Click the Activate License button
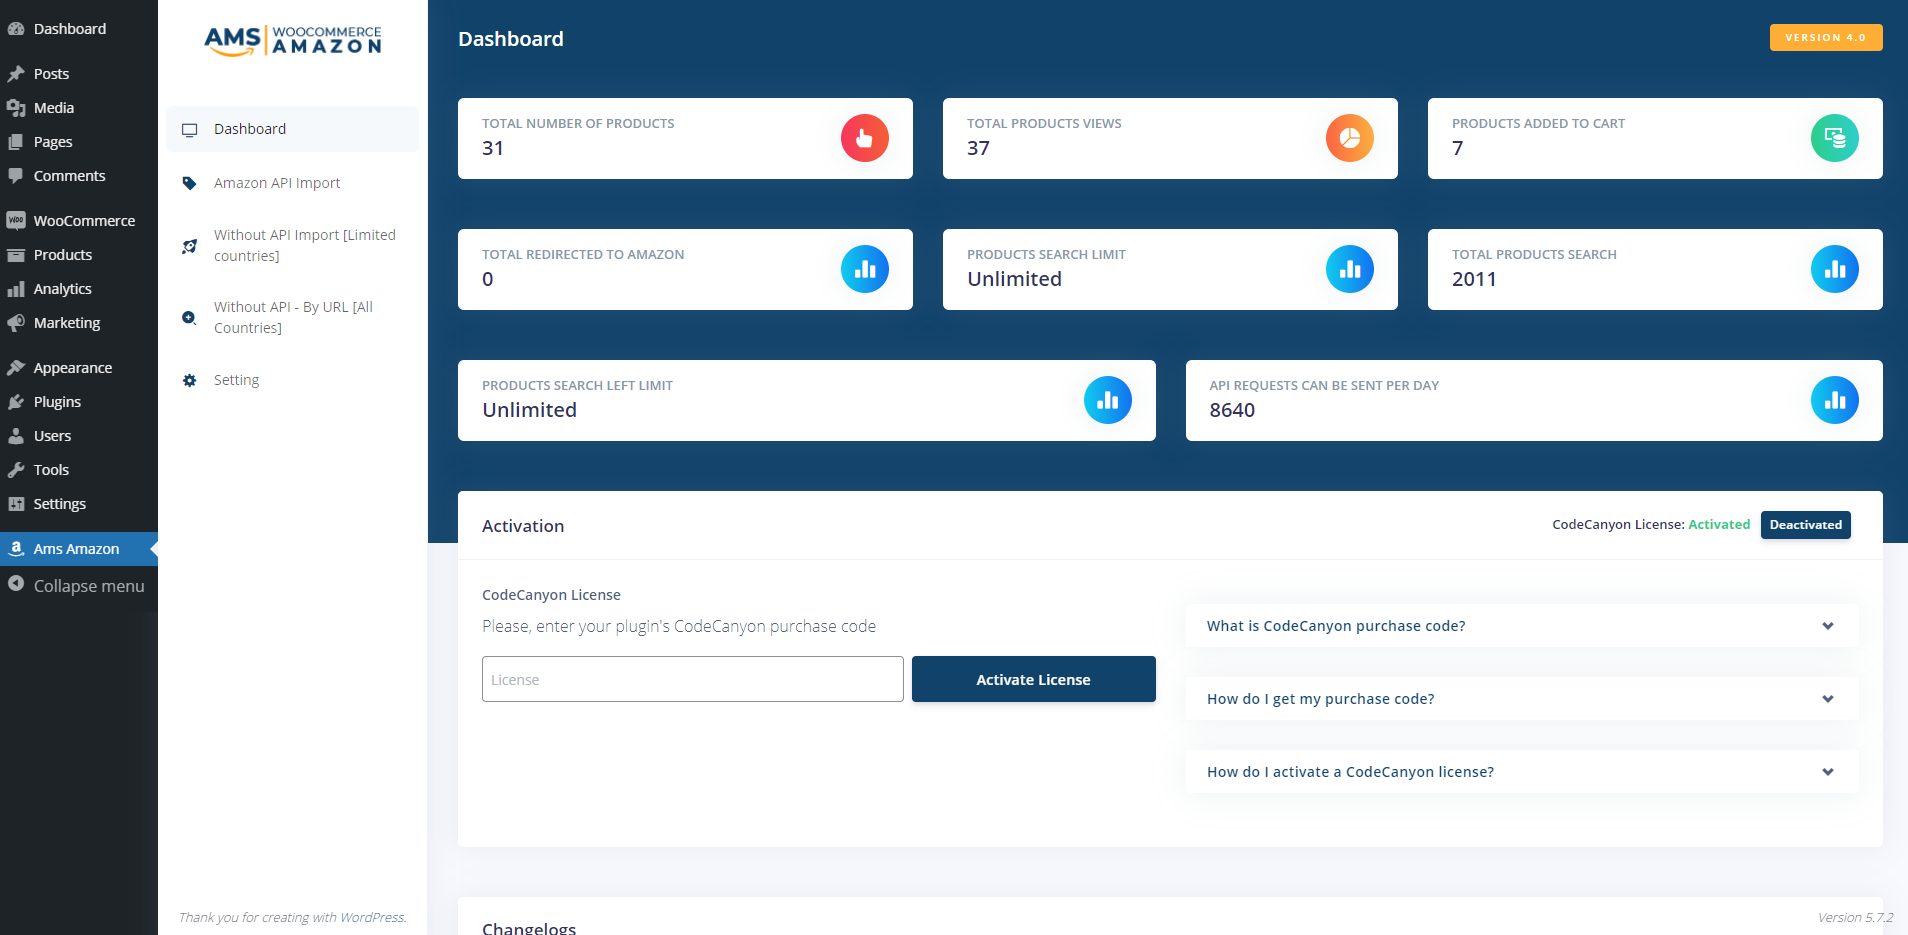Image resolution: width=1908 pixels, height=935 pixels. click(1033, 679)
